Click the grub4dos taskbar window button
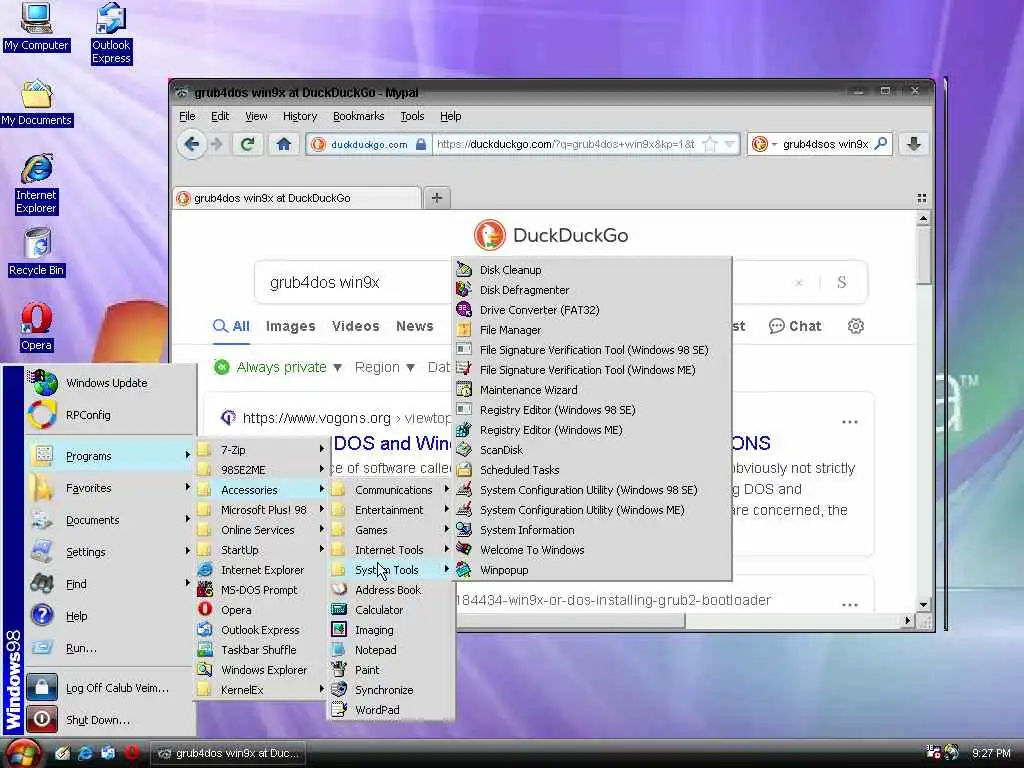 tap(230, 753)
